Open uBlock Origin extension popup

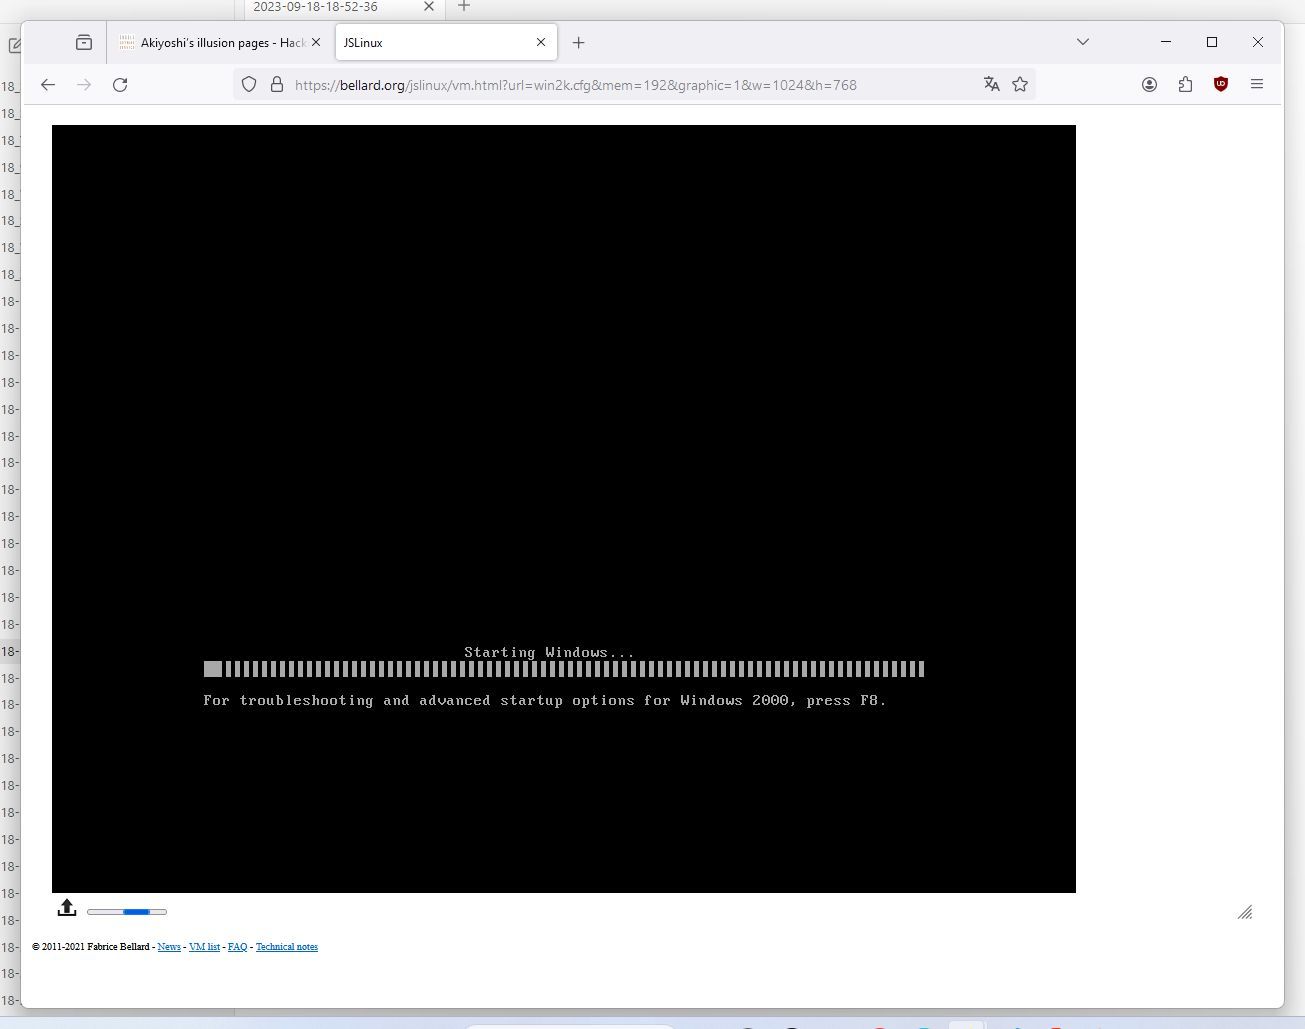point(1221,85)
